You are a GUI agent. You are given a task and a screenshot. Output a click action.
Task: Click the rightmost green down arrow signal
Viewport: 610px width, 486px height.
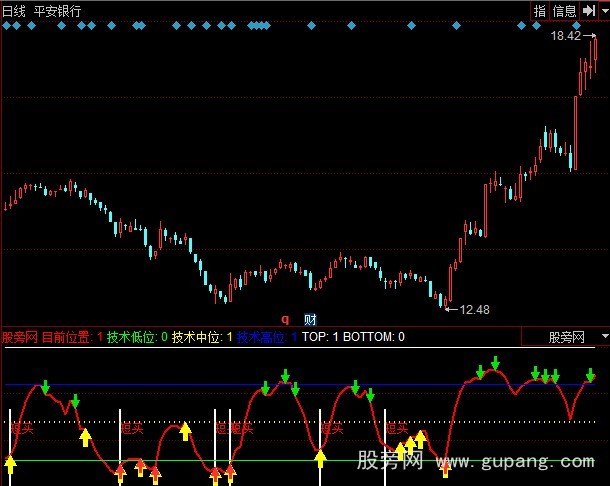[590, 375]
